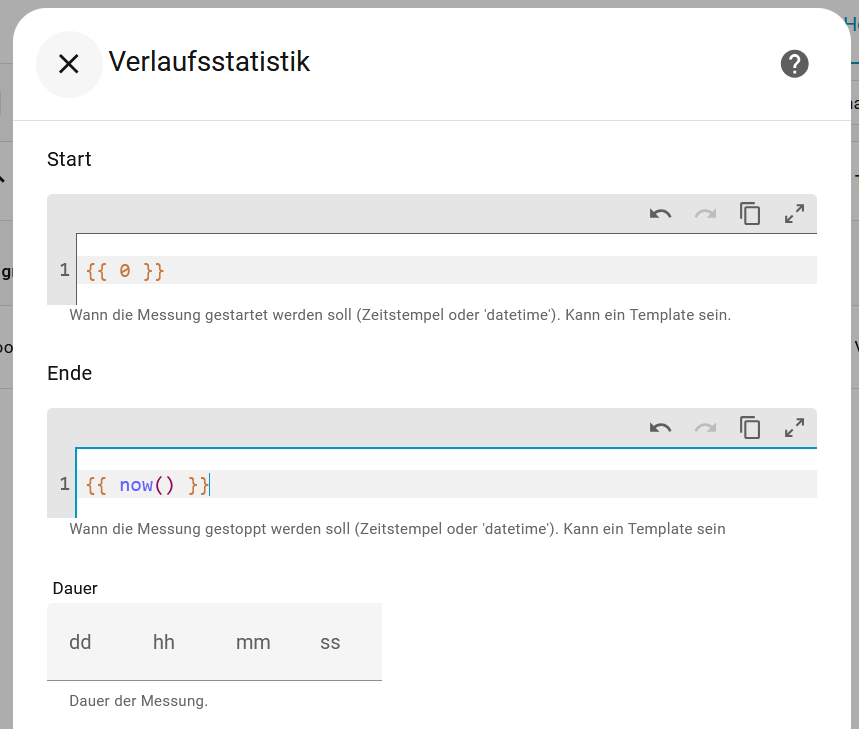Image resolution: width=859 pixels, height=729 pixels.
Task: Click line number 1 in Ende editor
Action: tap(64, 485)
